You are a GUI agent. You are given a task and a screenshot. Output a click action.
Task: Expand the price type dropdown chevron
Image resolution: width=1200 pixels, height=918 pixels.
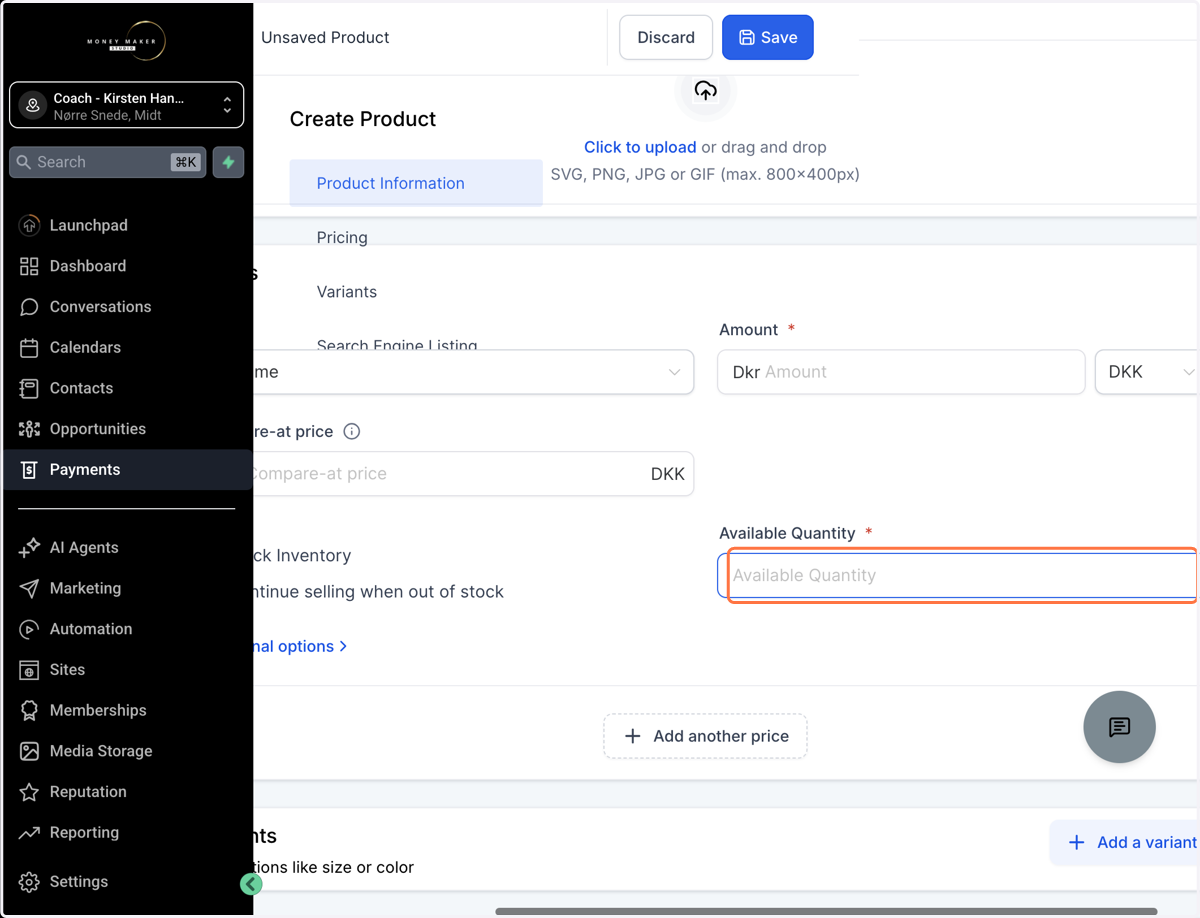[674, 372]
